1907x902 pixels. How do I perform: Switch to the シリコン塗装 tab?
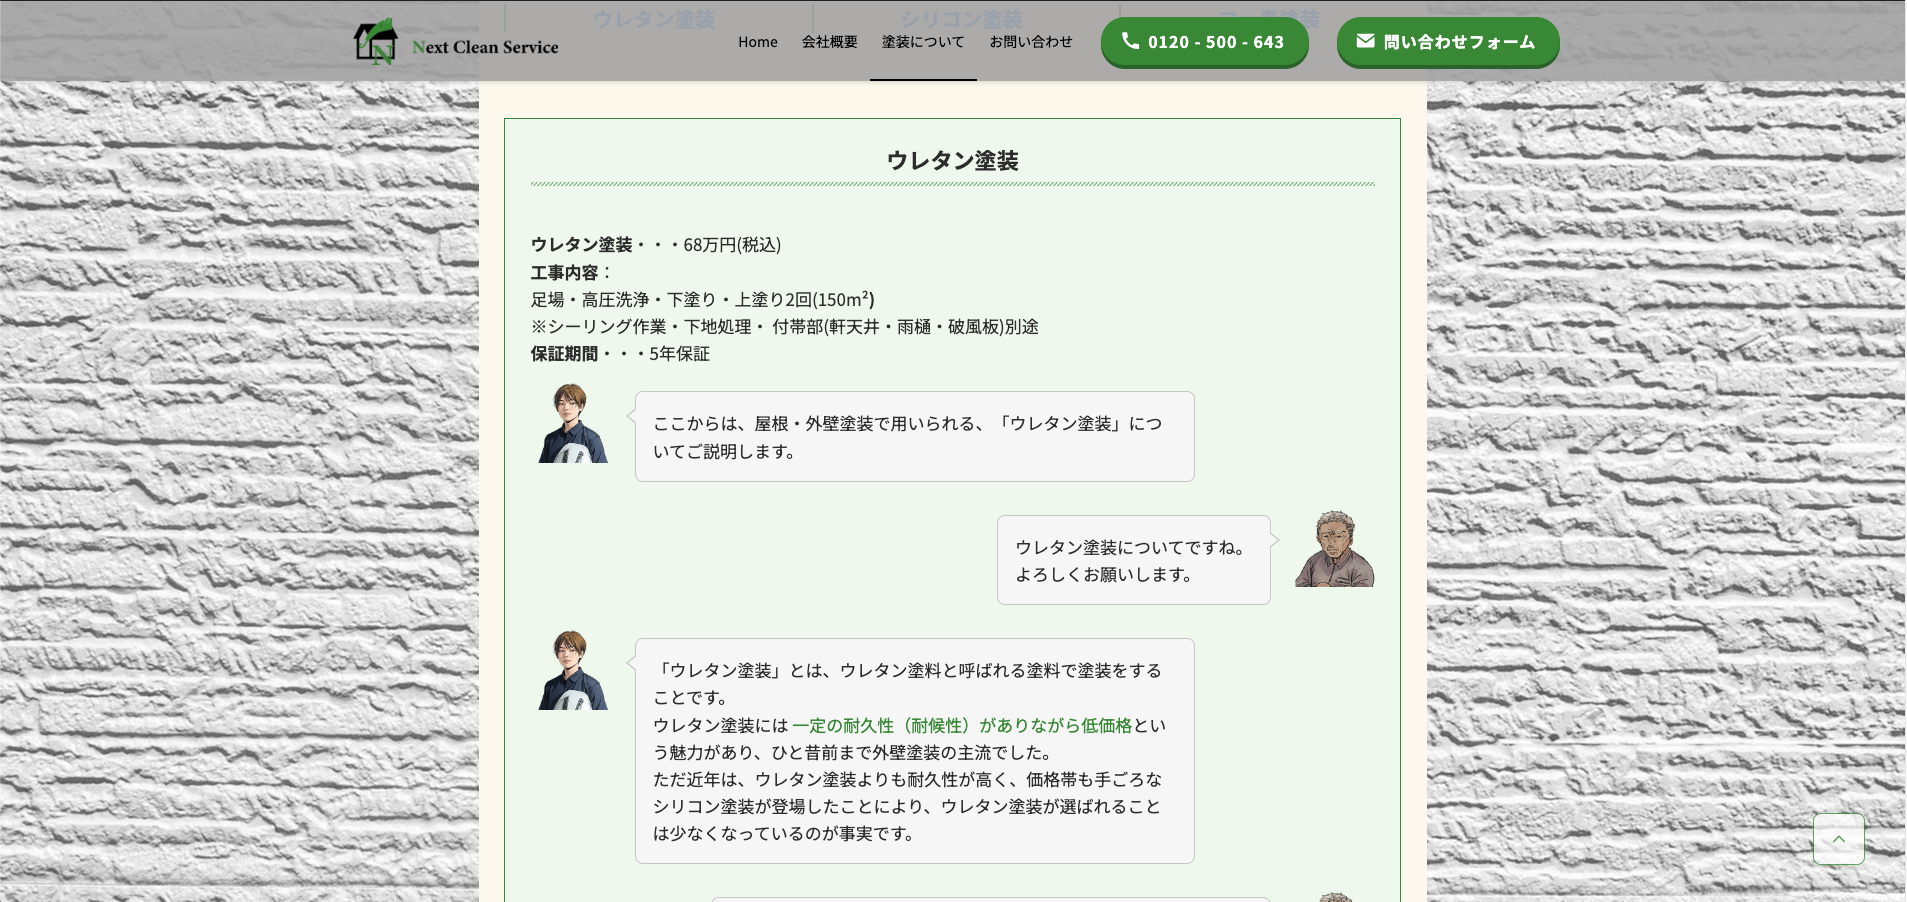960,18
